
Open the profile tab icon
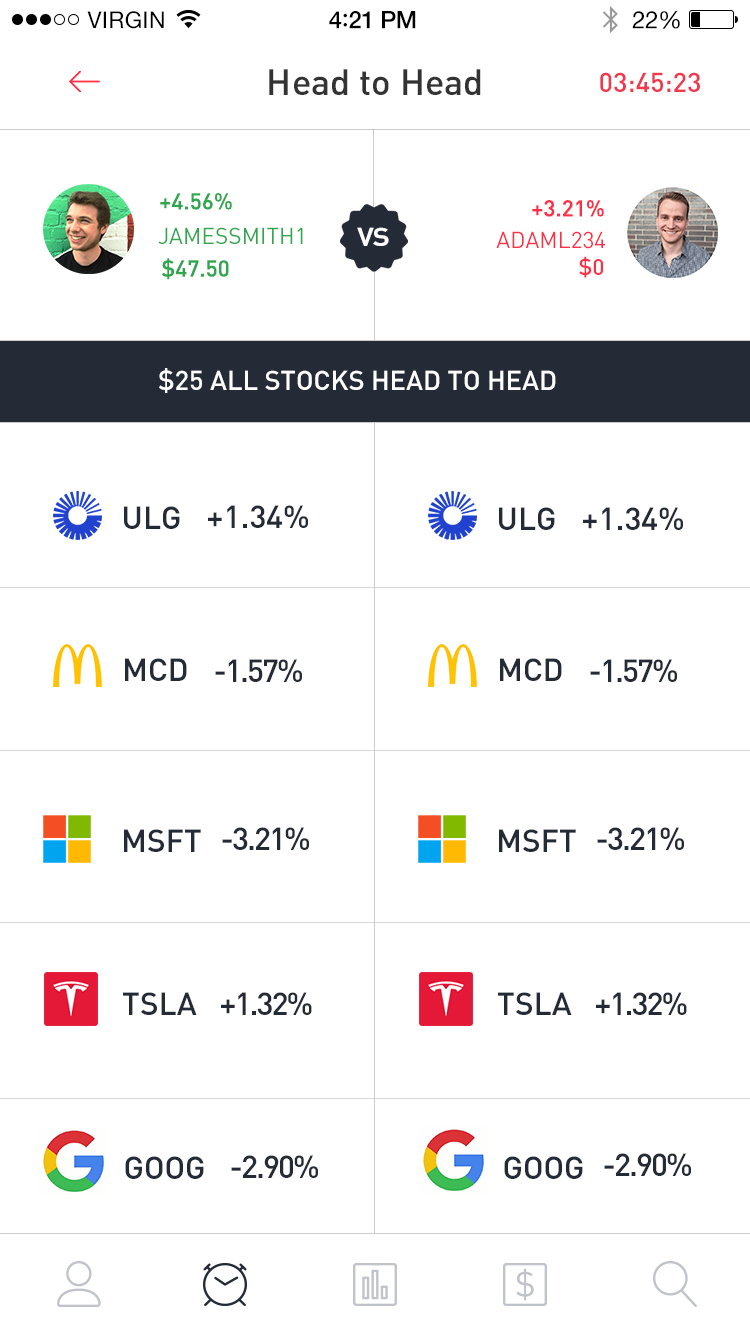78,1284
